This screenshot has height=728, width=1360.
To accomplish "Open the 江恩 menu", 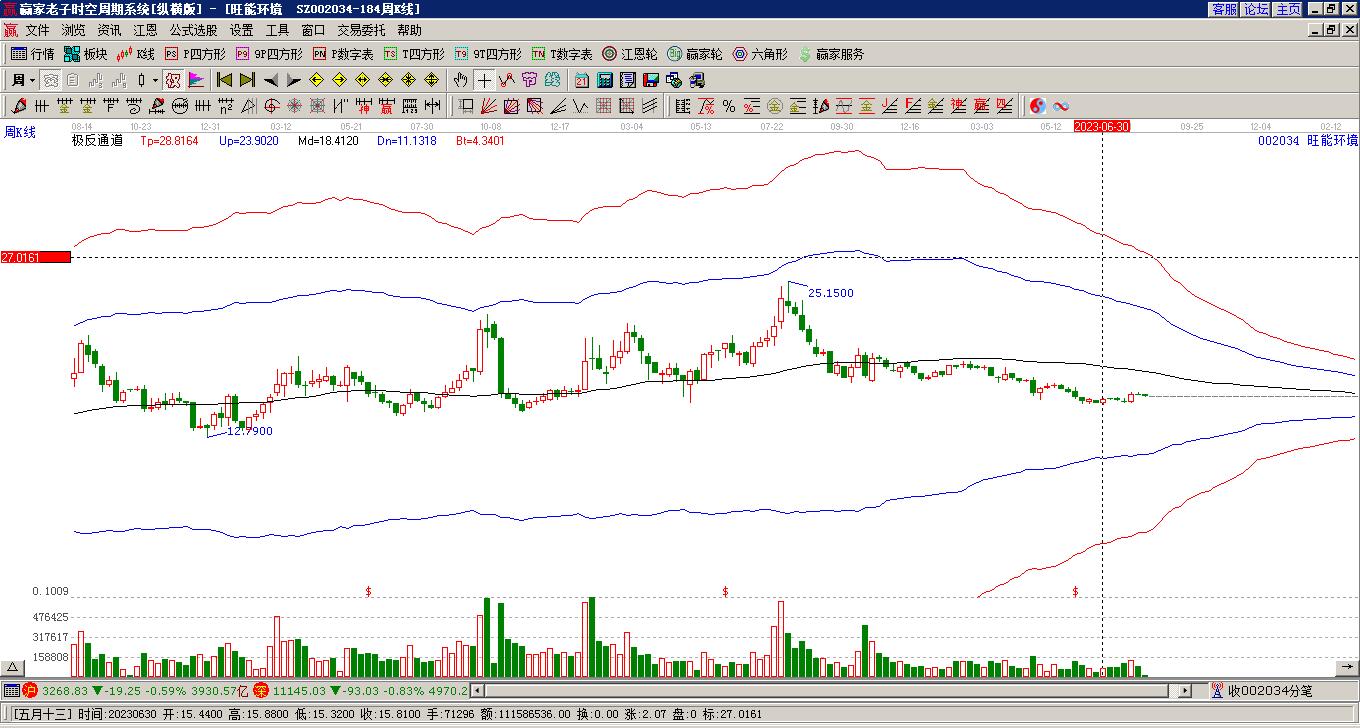I will pyautogui.click(x=145, y=31).
